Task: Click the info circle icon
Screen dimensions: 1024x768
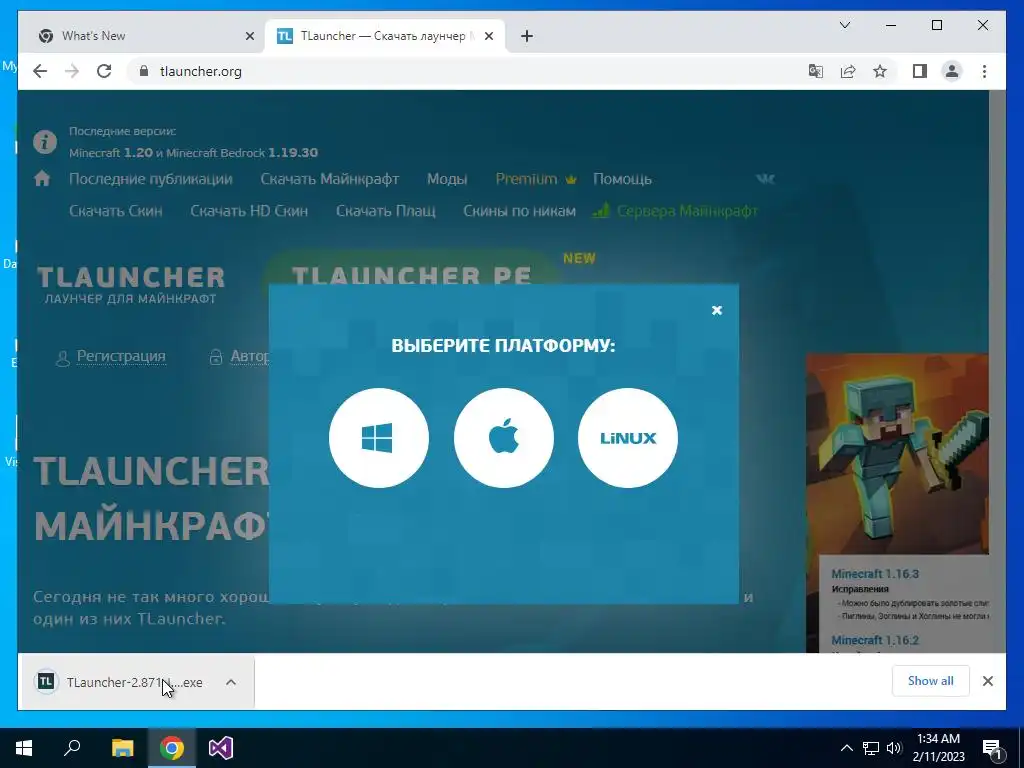Action: (x=44, y=142)
